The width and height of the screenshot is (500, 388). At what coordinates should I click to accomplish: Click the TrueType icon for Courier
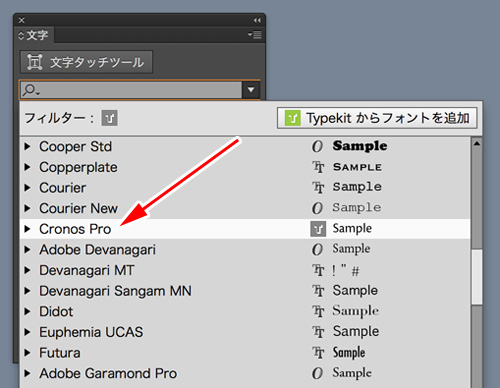(x=318, y=188)
